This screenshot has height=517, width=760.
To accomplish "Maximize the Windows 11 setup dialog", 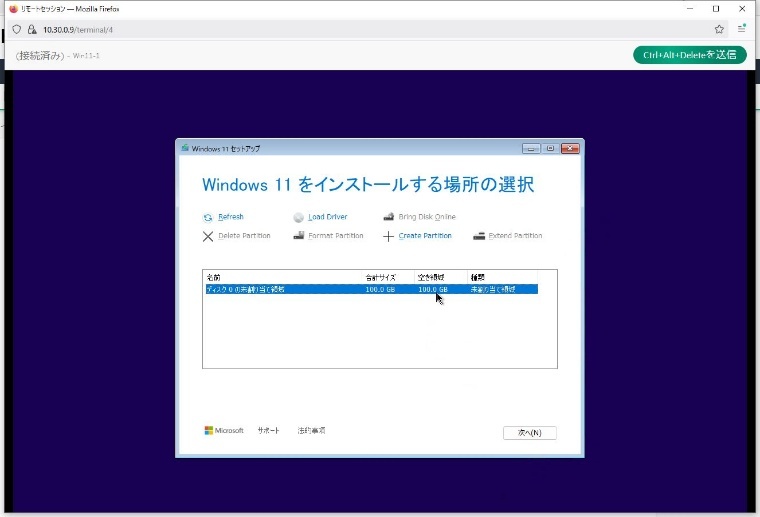I will click(x=550, y=148).
